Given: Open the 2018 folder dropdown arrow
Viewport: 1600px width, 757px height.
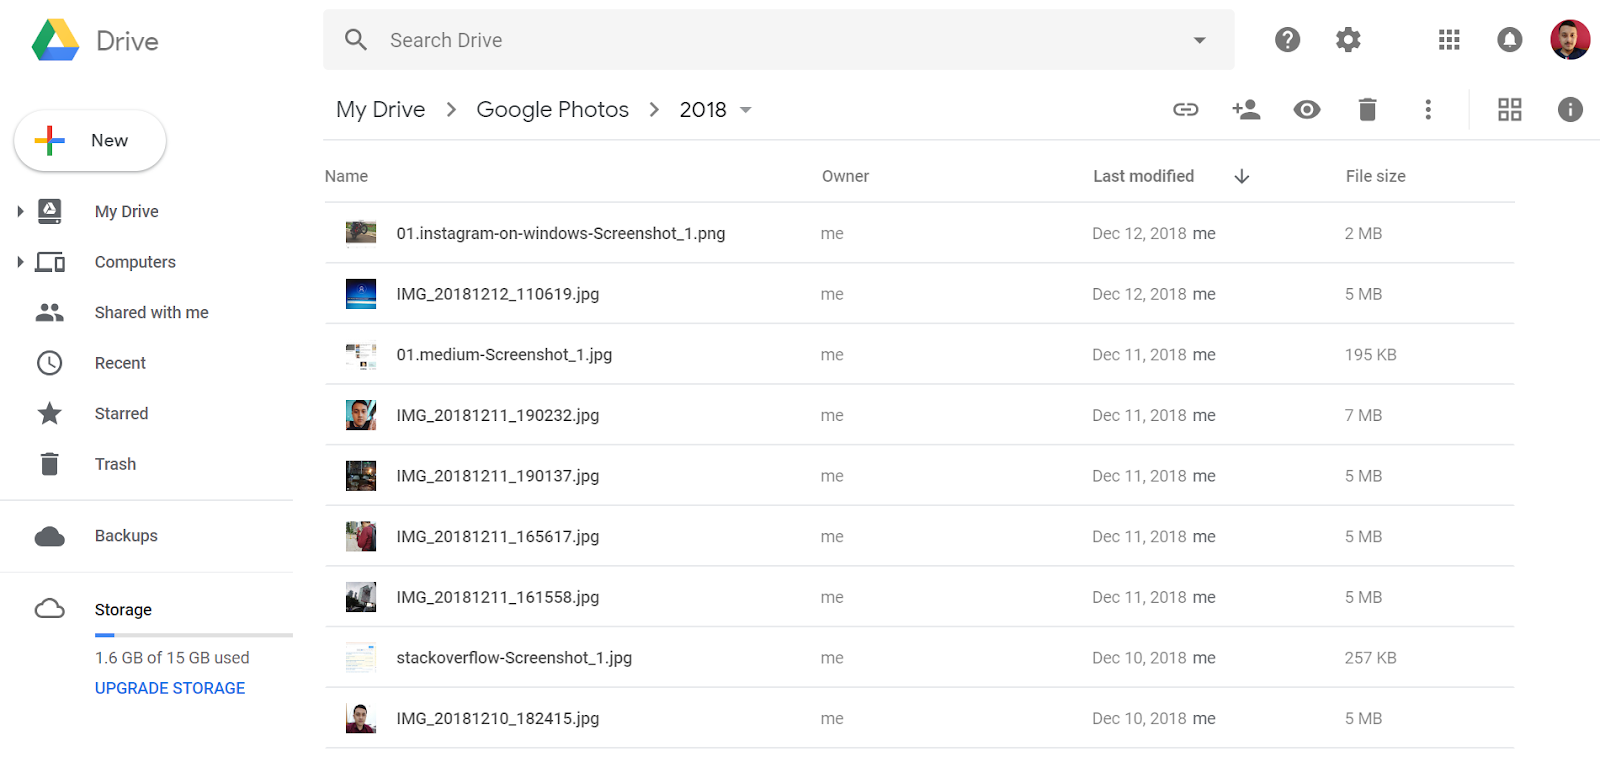Looking at the screenshot, I should 745,110.
